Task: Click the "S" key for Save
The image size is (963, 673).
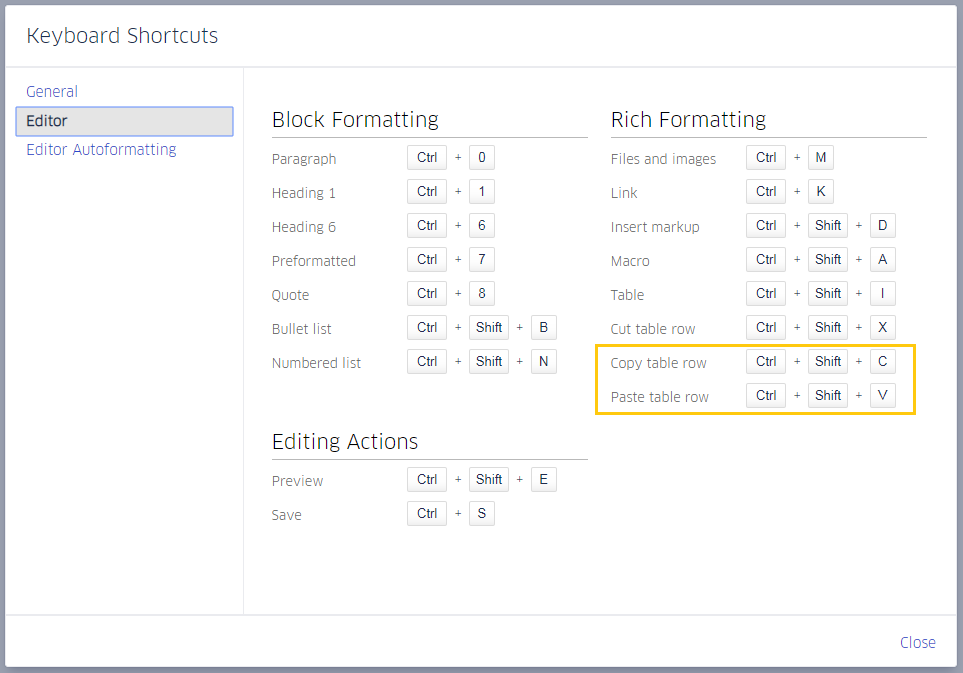Action: (481, 513)
